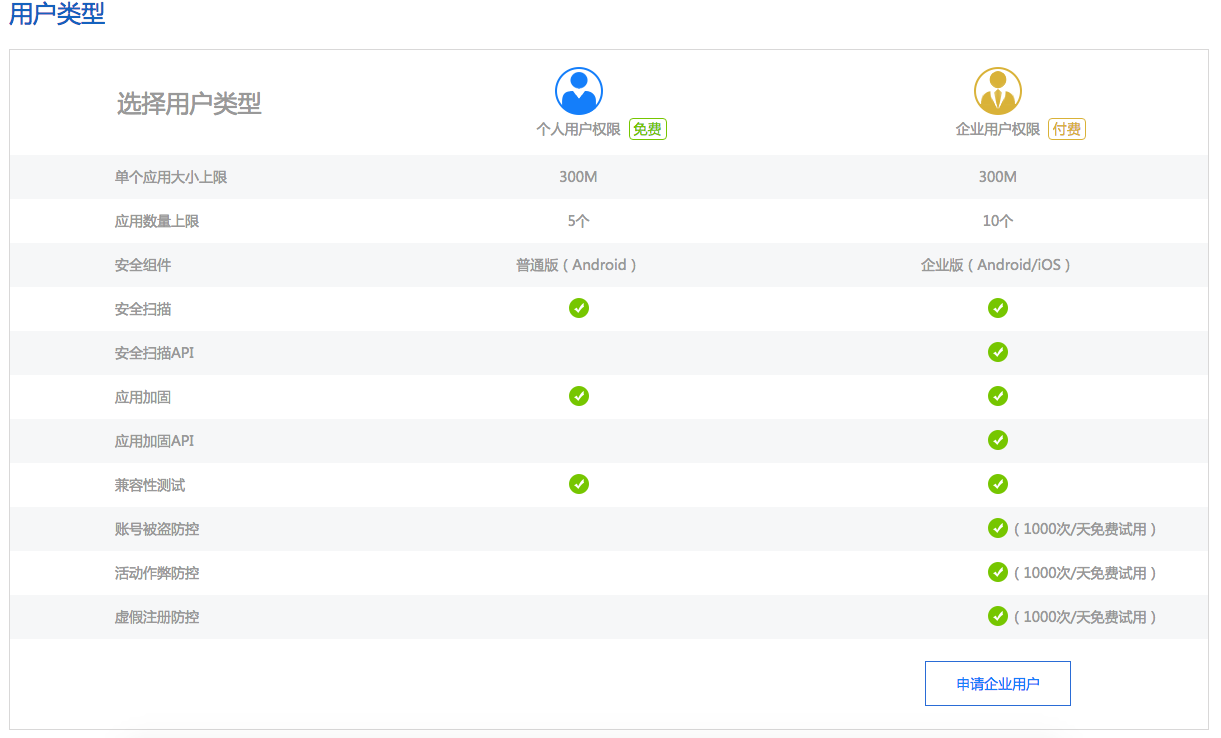Click the orange 付费 badge

[x=1066, y=129]
